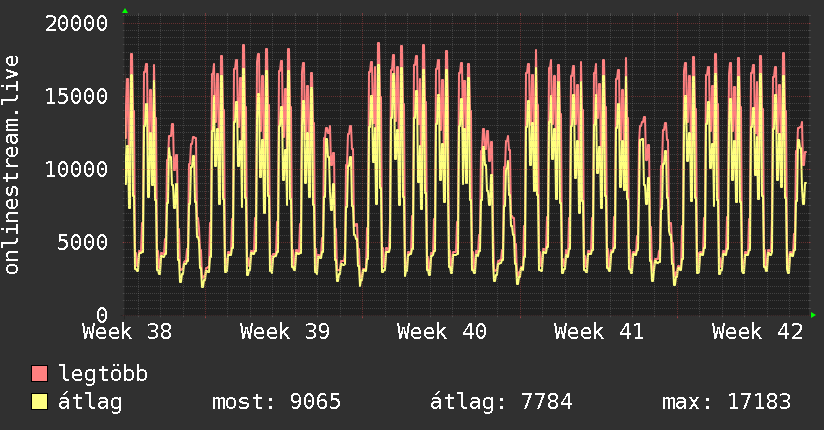
Task: Click the yellow átlag legend swatch
Action: pyautogui.click(x=39, y=401)
